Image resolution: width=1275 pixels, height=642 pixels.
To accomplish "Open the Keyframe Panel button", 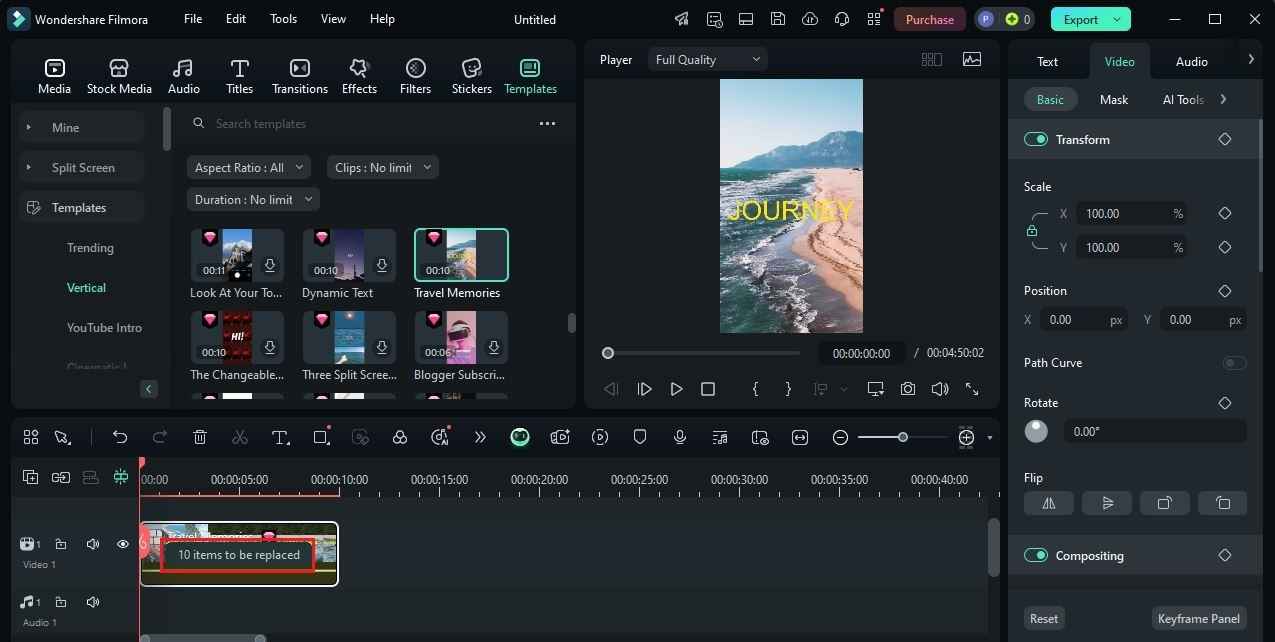I will (x=1198, y=618).
